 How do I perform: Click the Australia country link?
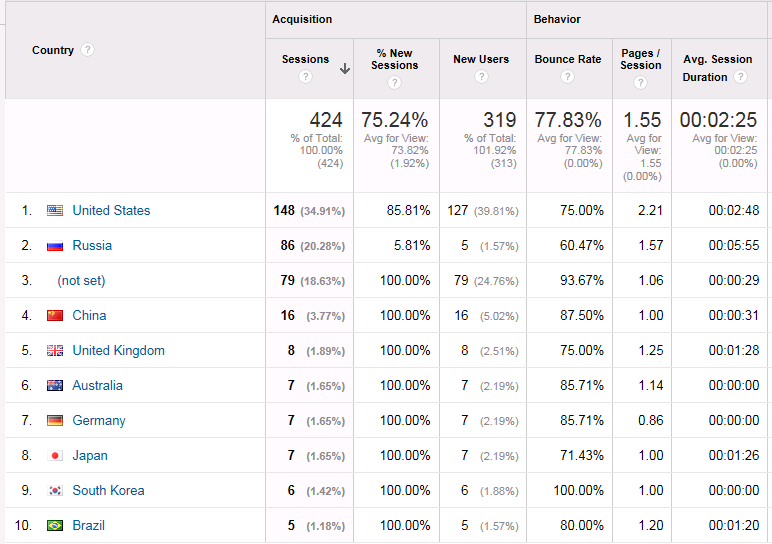click(x=97, y=385)
